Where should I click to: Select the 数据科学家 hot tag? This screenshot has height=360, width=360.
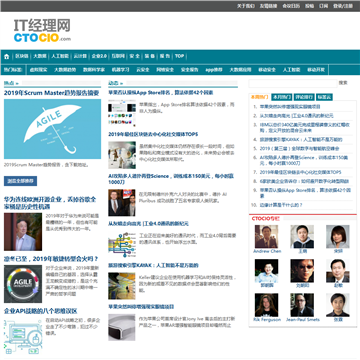(x=94, y=70)
